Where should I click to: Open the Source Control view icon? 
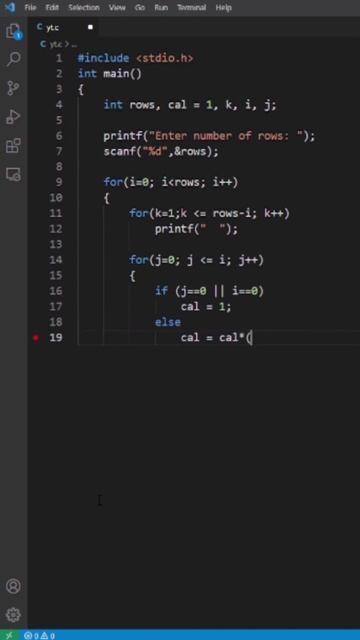point(13,88)
